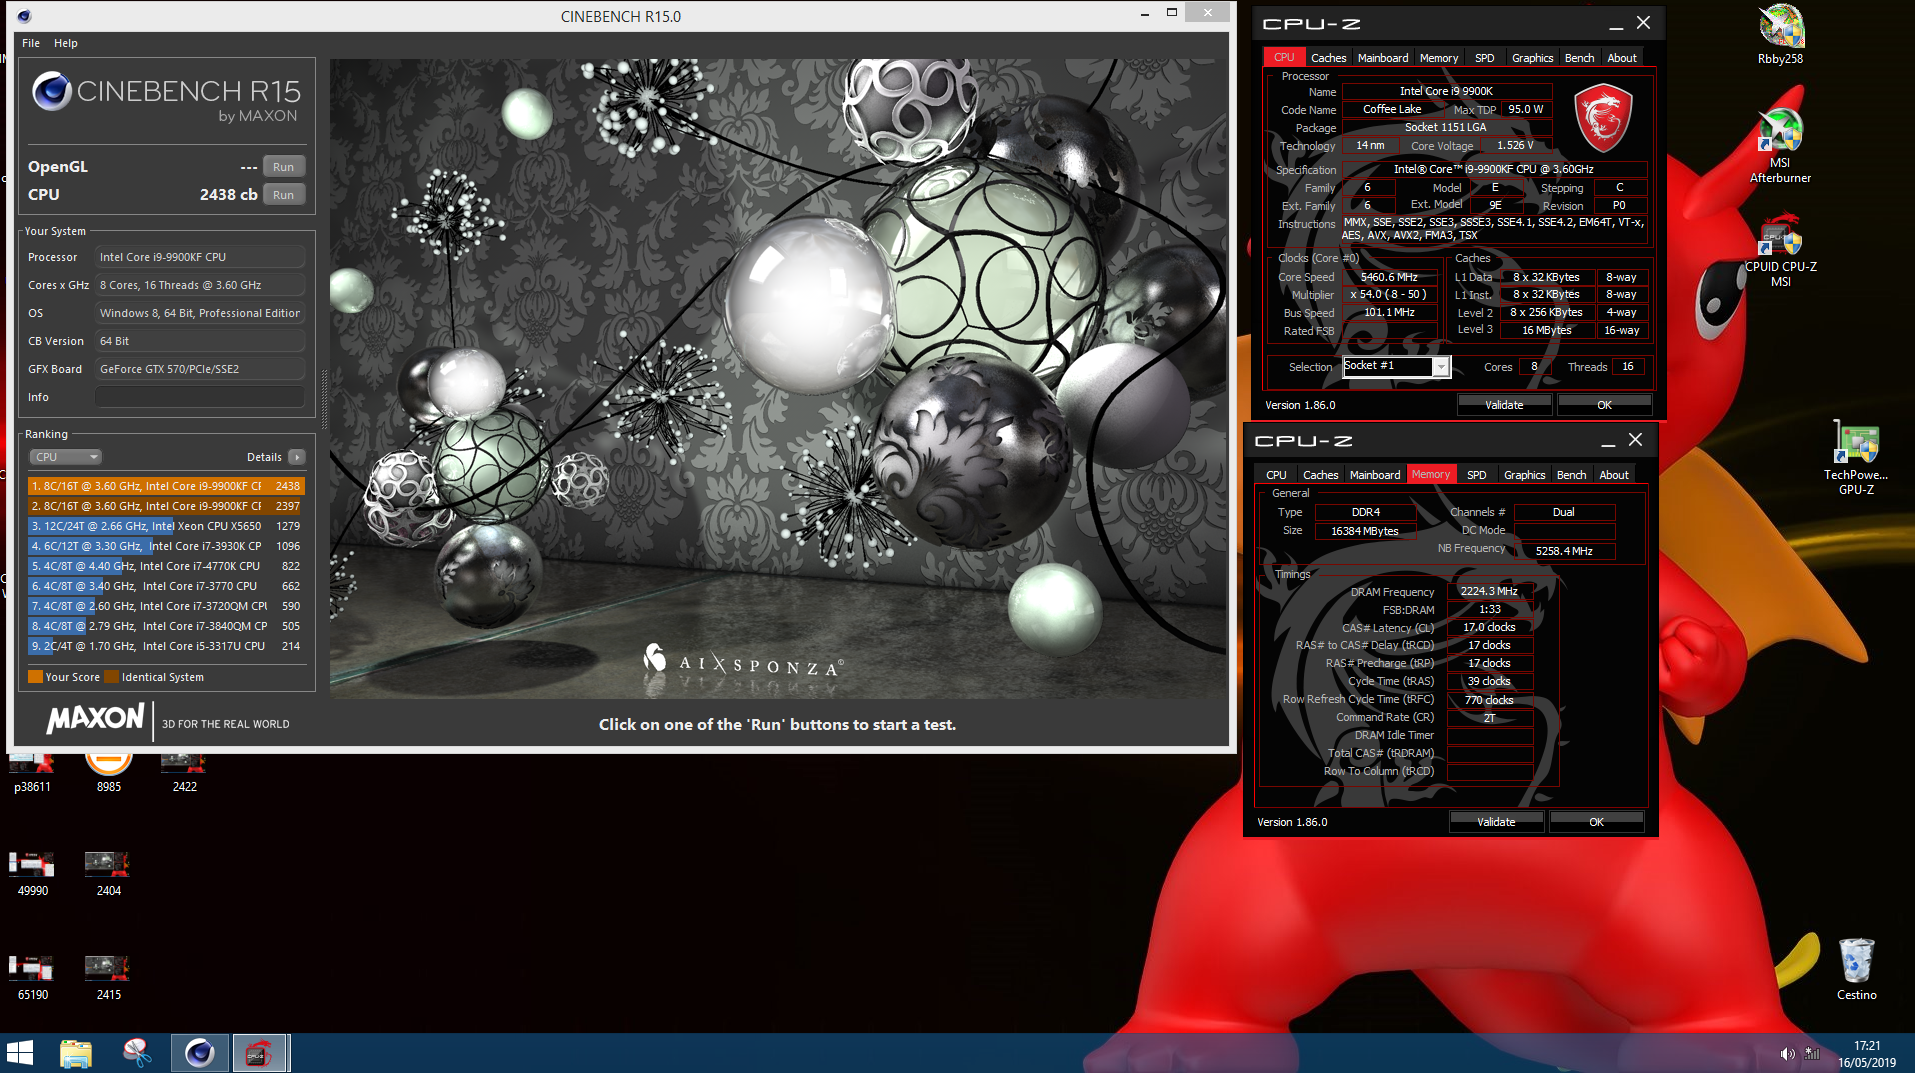Click the Info input field
This screenshot has width=1915, height=1073.
(x=200, y=397)
